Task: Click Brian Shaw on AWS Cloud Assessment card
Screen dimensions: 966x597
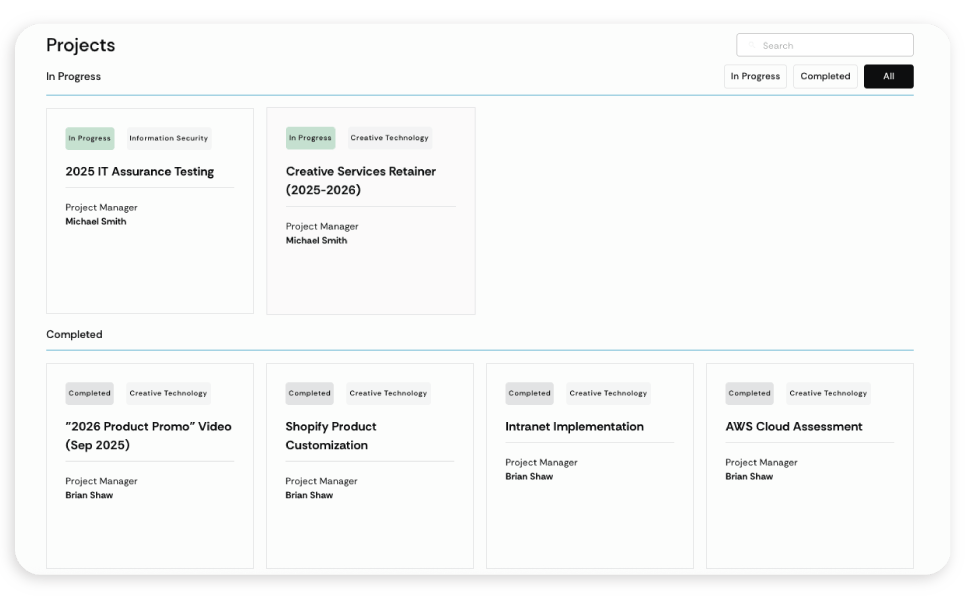Action: [749, 476]
